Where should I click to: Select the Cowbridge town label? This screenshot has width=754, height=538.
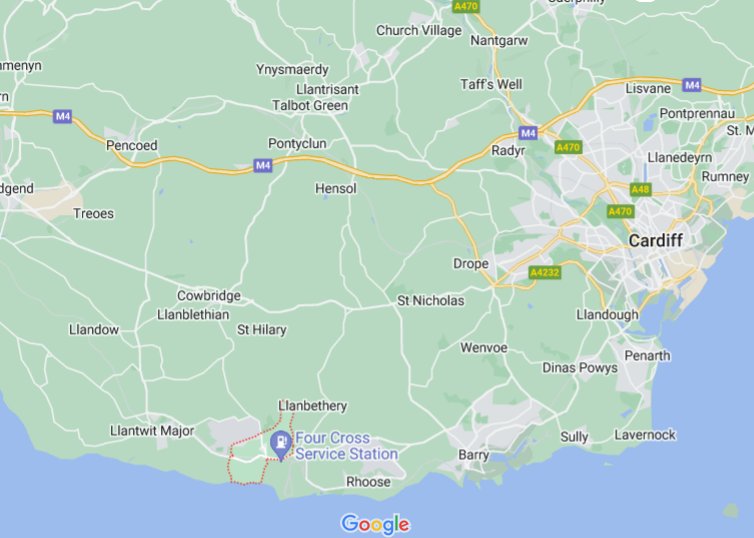click(x=209, y=295)
